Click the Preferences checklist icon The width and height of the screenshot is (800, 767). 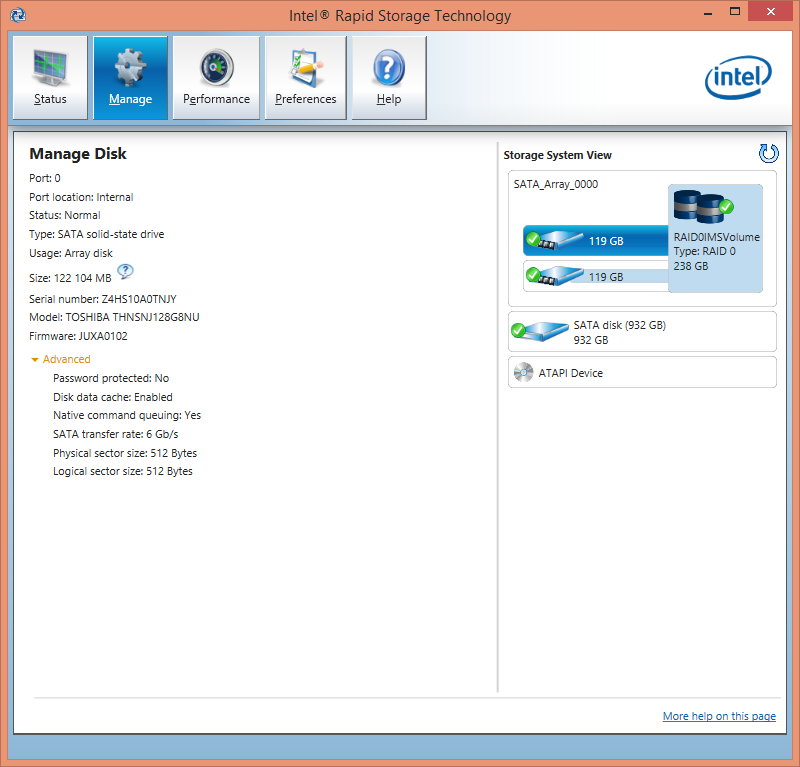click(x=306, y=67)
